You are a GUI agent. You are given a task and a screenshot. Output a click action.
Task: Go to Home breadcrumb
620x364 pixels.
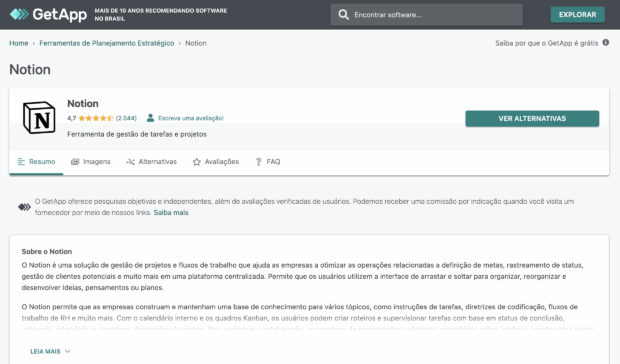19,43
